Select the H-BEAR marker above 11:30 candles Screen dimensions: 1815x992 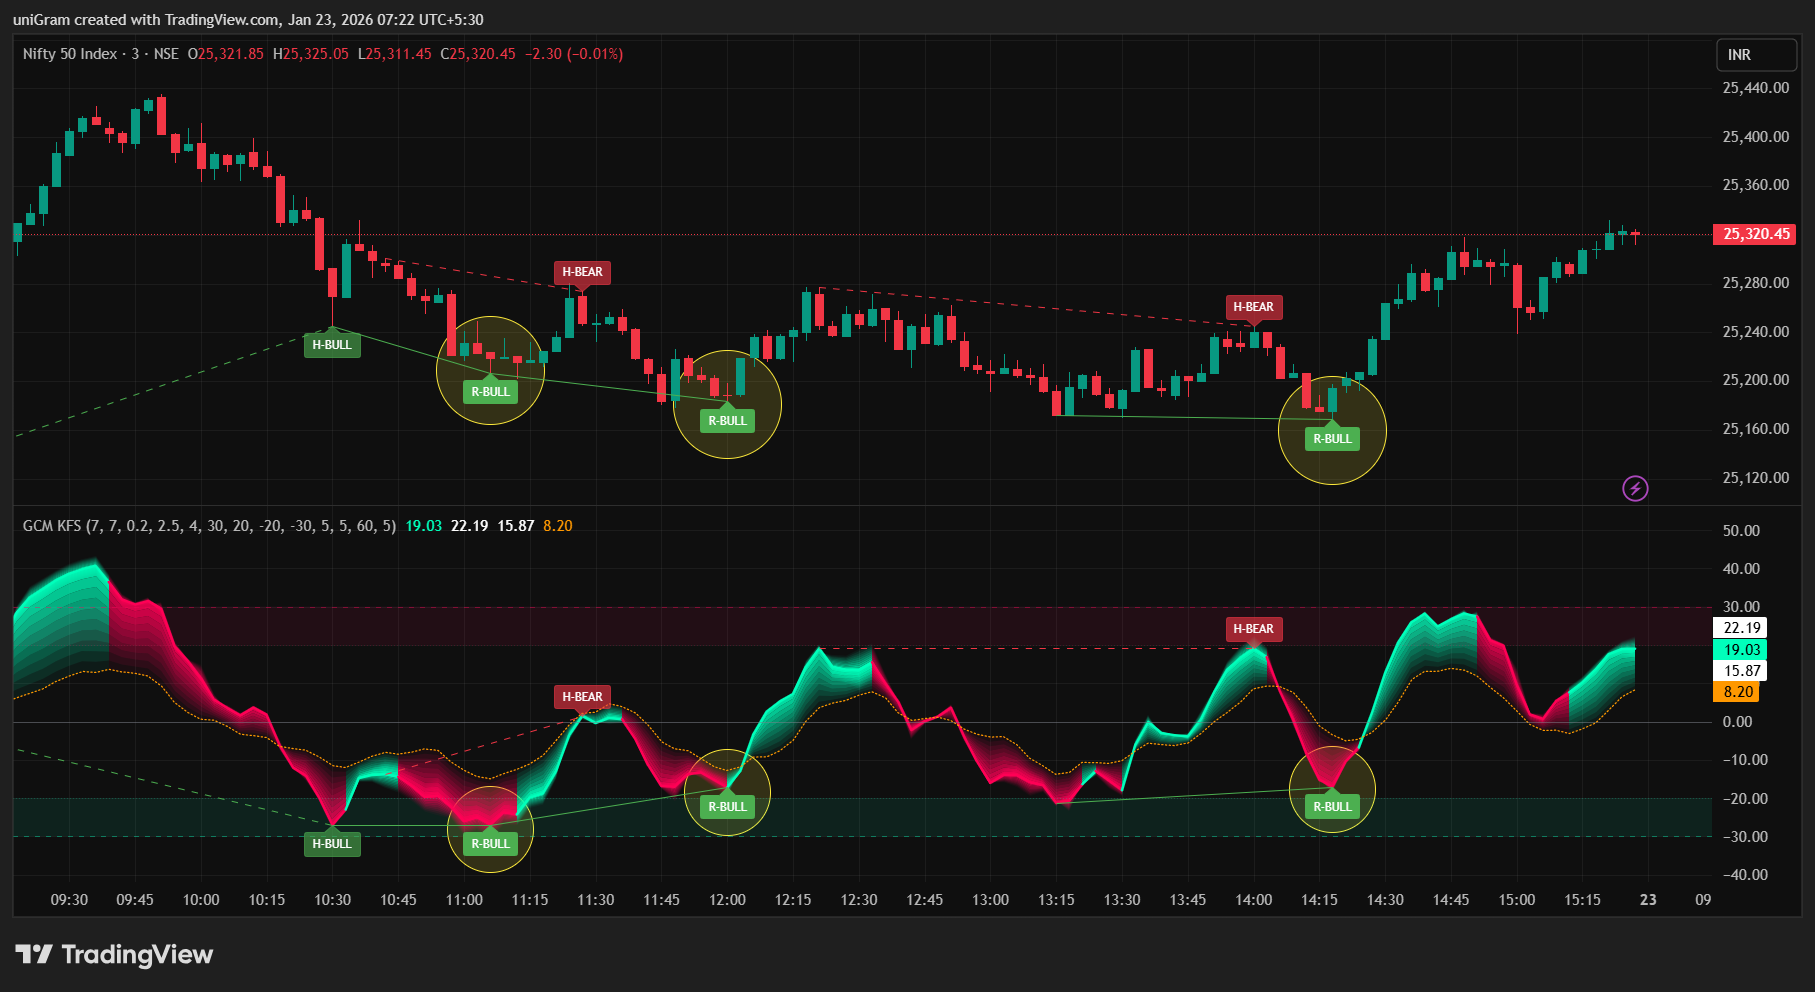point(582,272)
